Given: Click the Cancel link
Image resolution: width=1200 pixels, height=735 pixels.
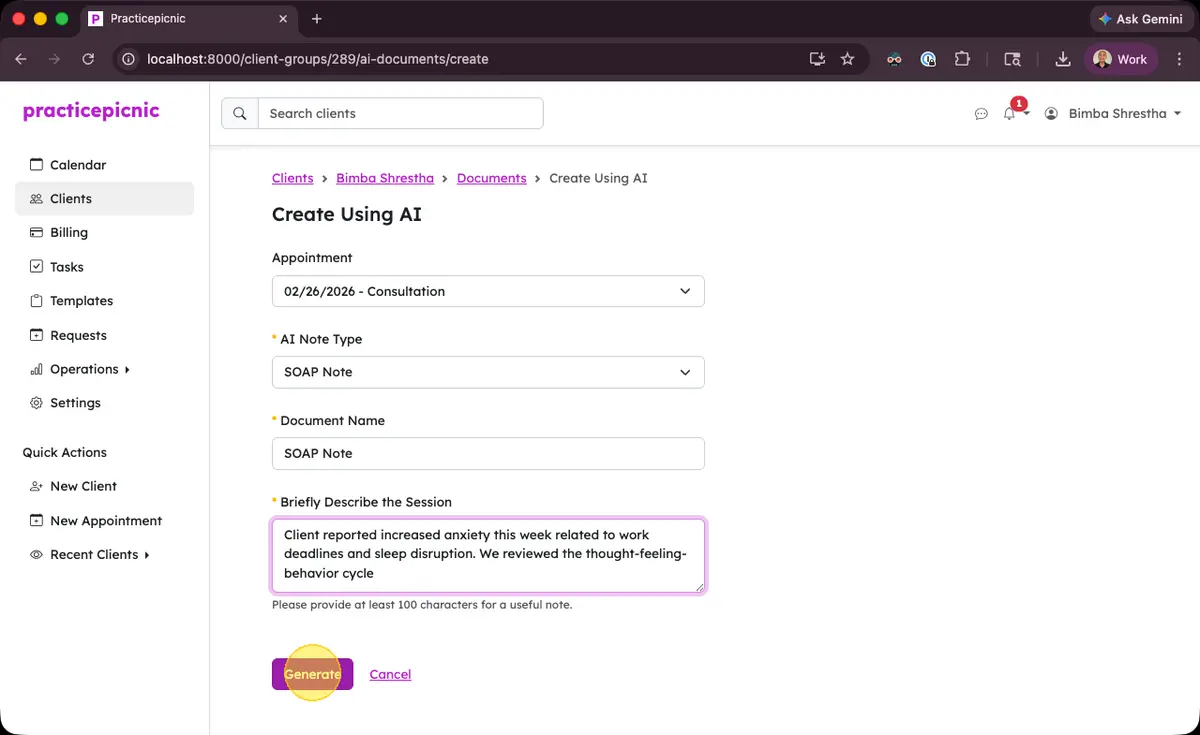Looking at the screenshot, I should point(390,674).
